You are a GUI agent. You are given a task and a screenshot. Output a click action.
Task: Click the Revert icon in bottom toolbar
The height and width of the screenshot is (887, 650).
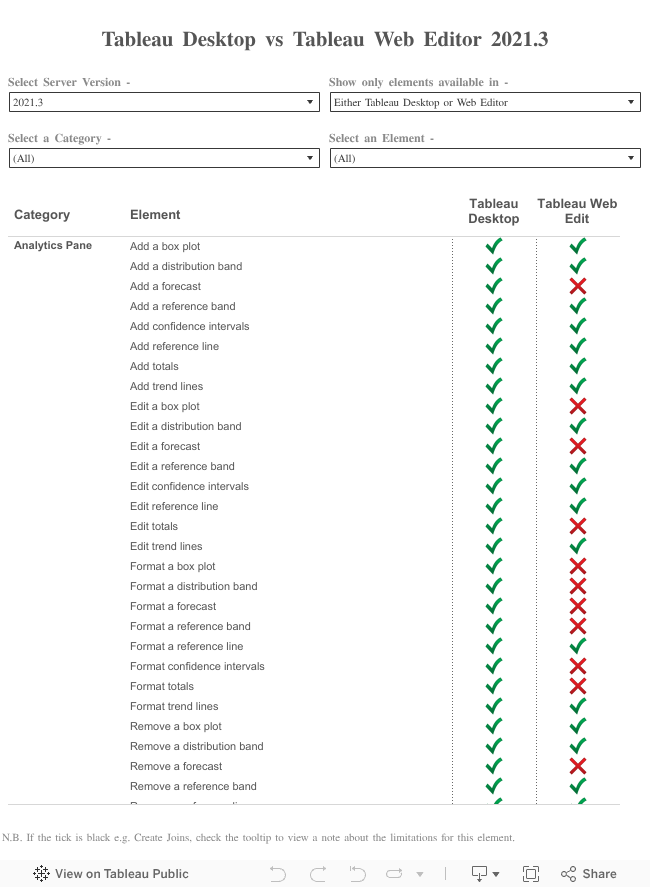356,873
